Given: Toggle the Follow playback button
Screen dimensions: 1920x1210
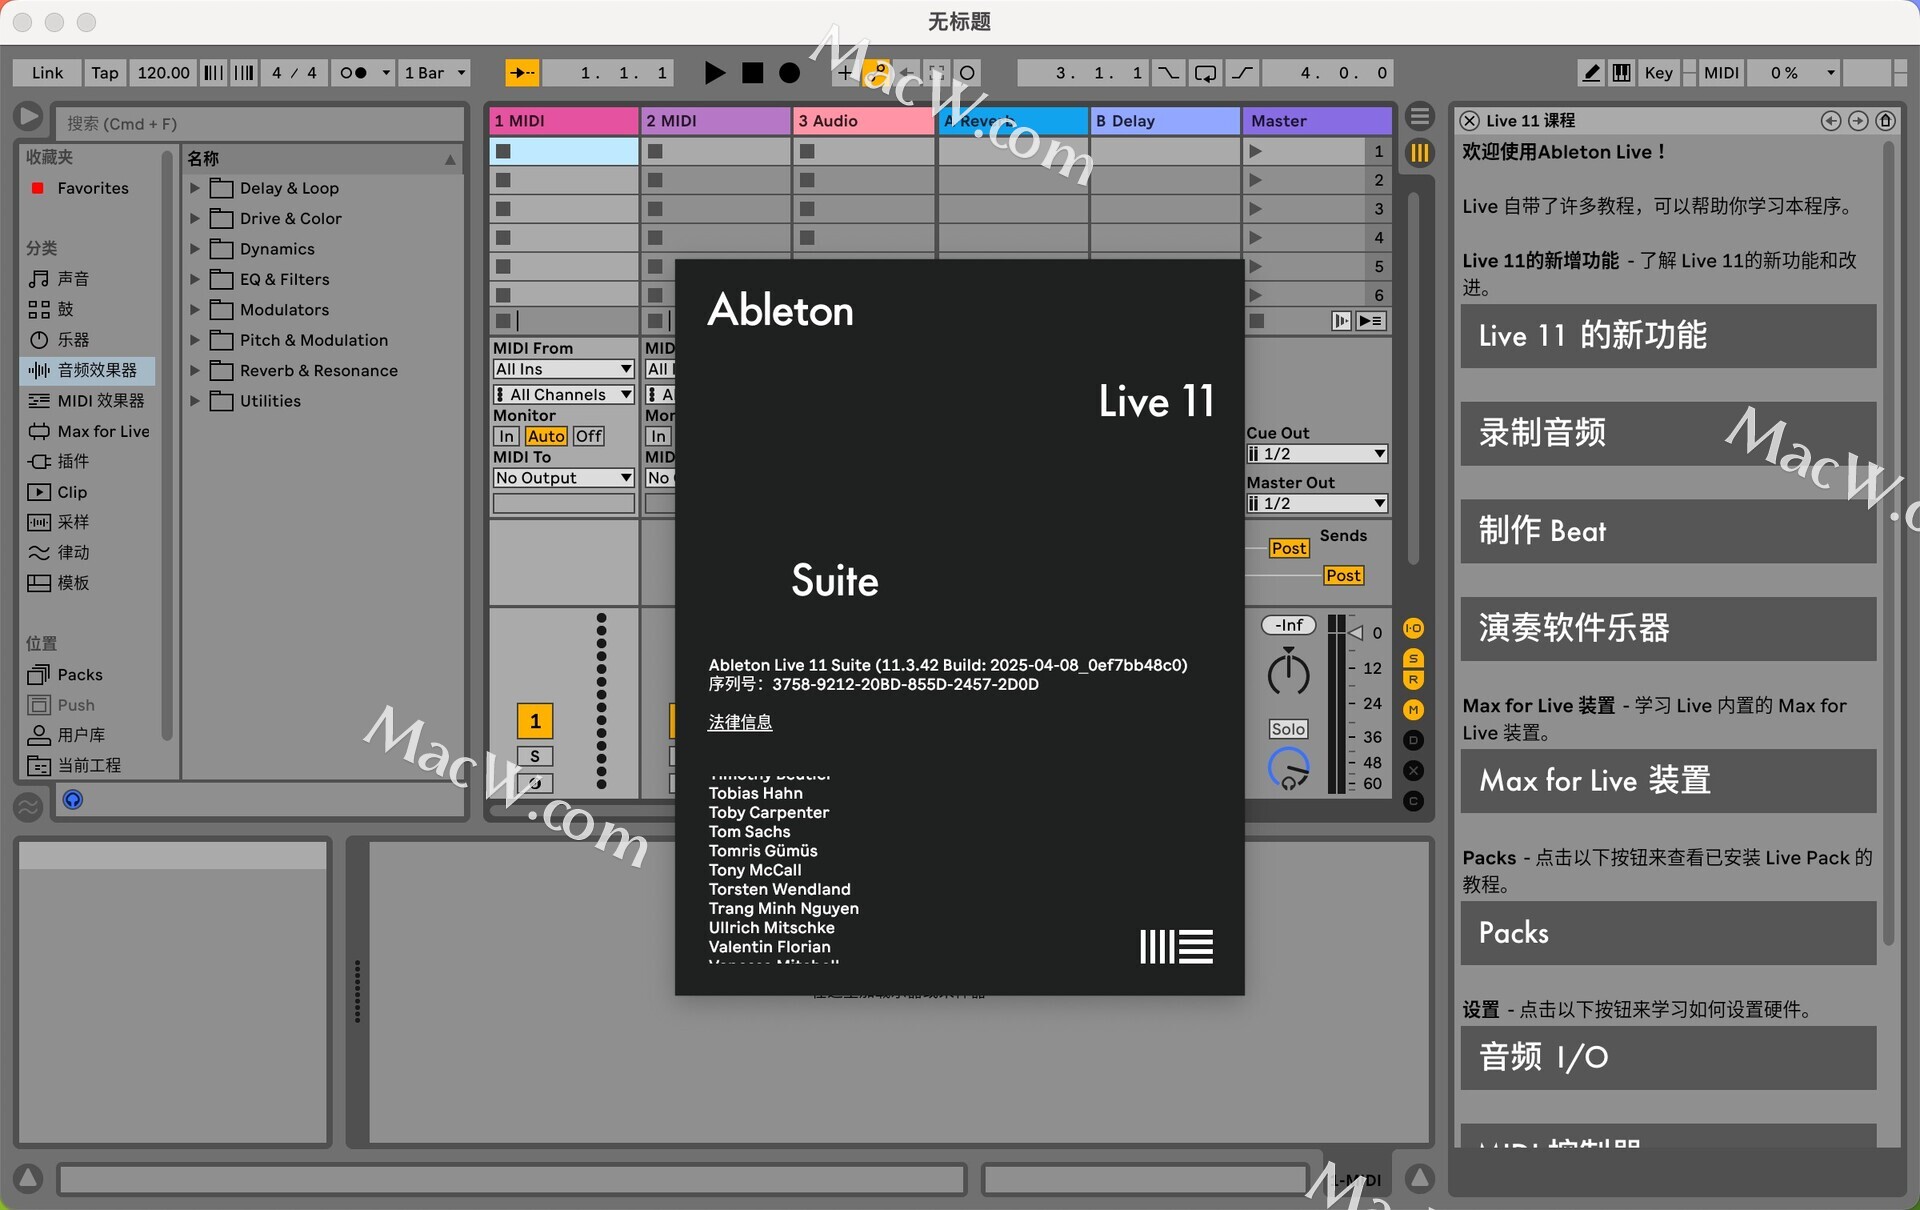Looking at the screenshot, I should [x=522, y=73].
